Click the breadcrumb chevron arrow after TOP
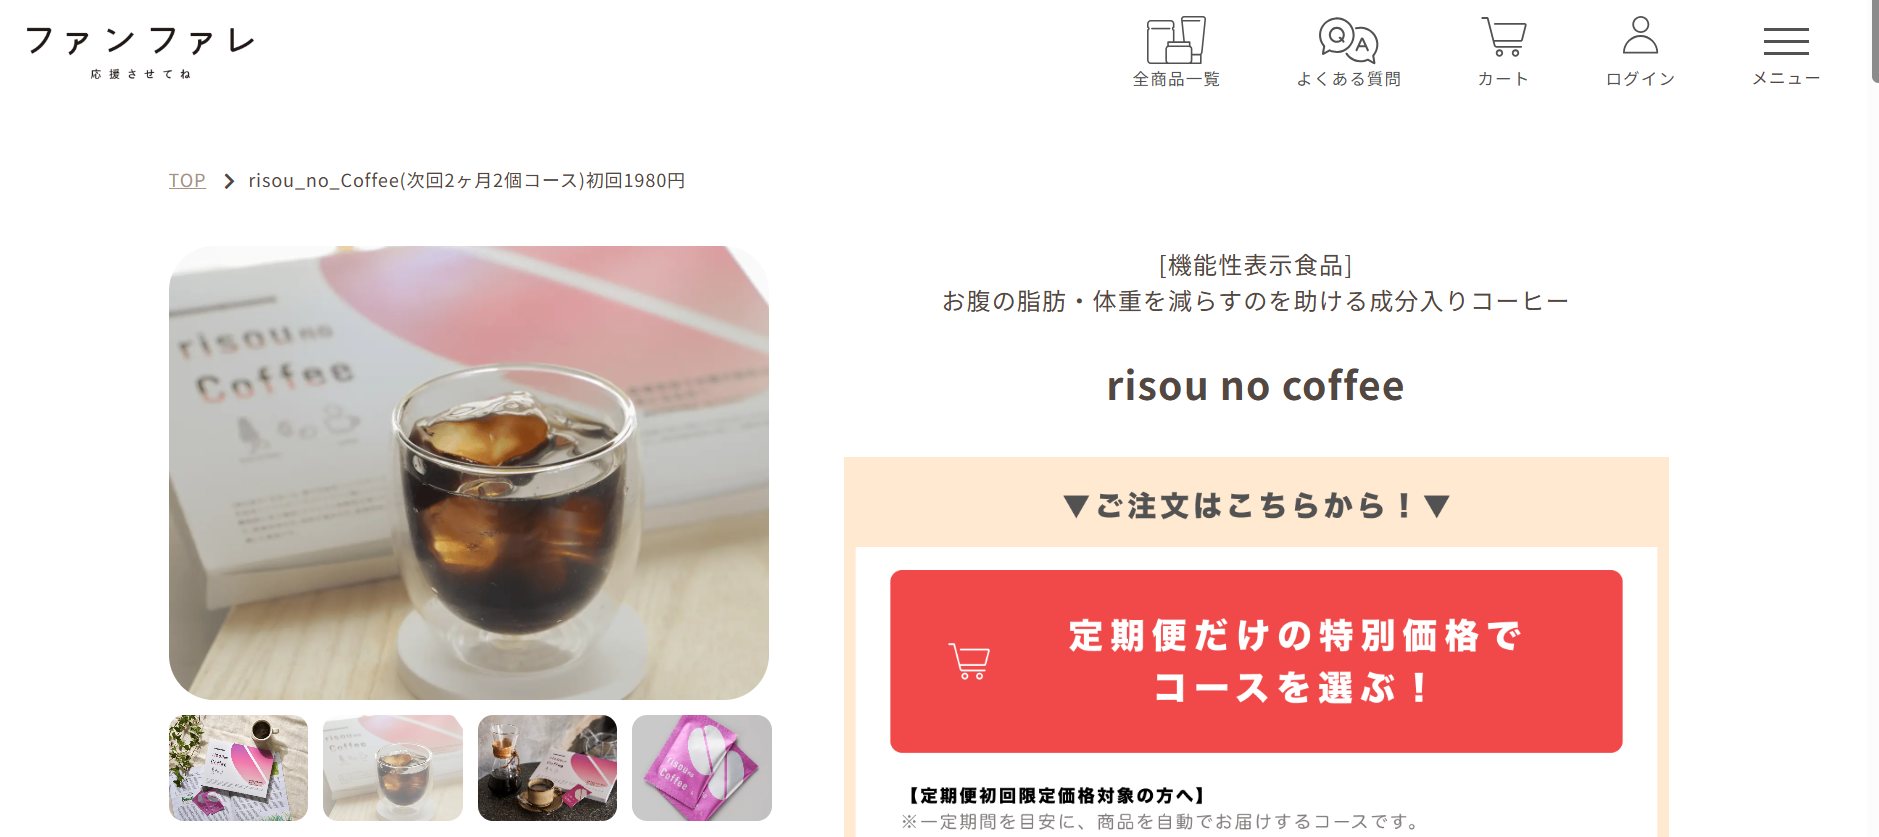The image size is (1879, 837). point(229,181)
